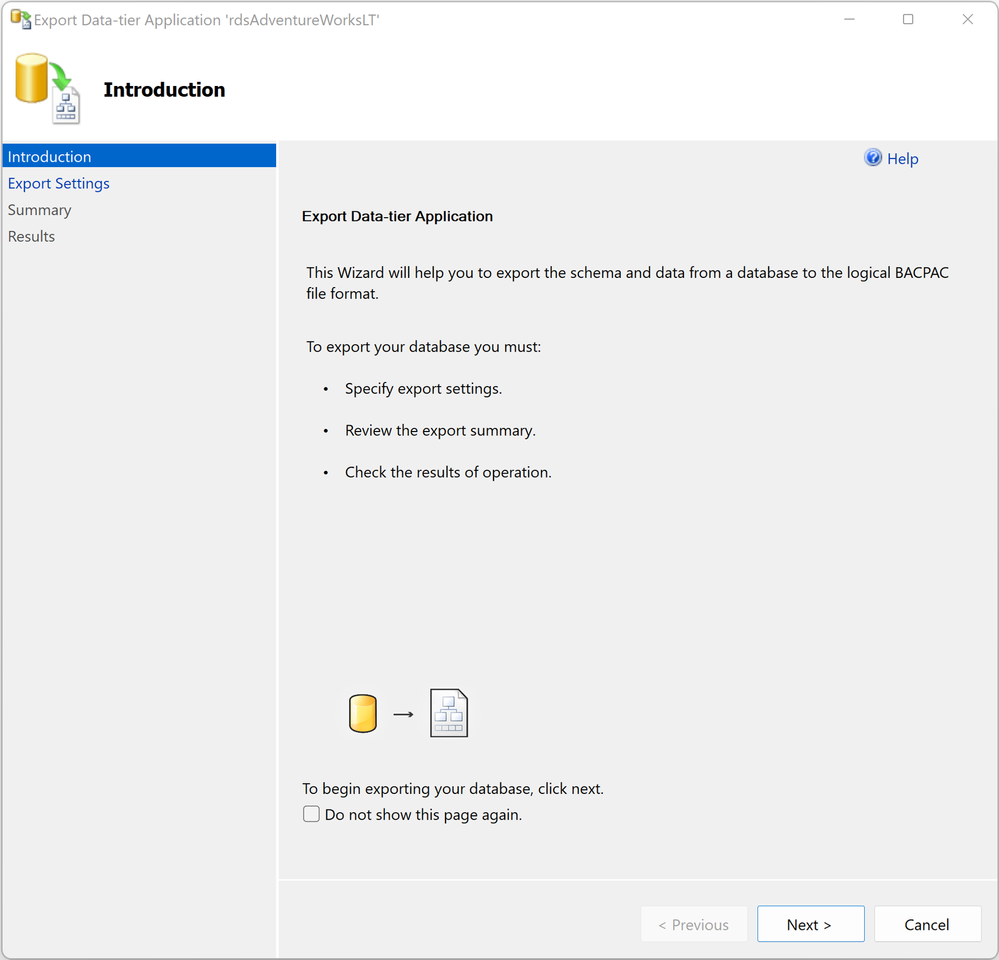The height and width of the screenshot is (960, 999).
Task: Click the disabled Previous button
Action: click(694, 924)
